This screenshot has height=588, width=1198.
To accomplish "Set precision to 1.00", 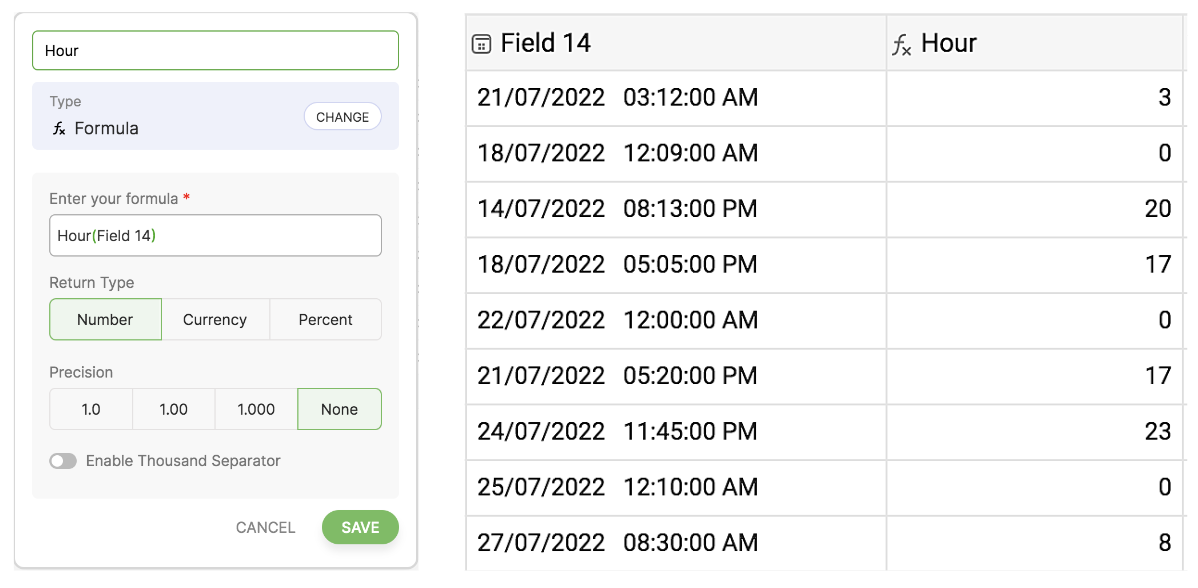I will [174, 409].
